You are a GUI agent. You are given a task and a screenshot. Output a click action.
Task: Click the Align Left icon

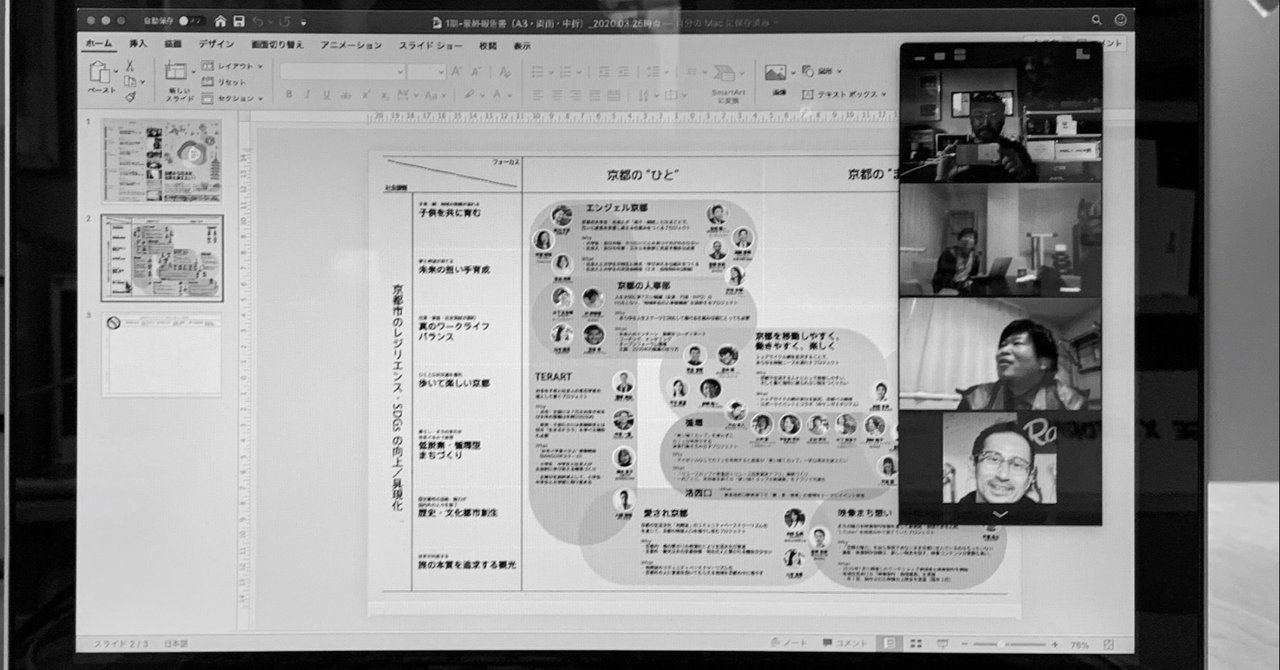coord(537,95)
